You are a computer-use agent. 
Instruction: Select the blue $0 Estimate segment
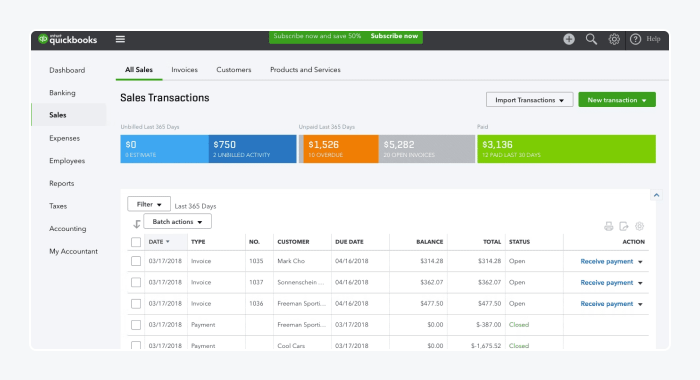[x=164, y=149]
